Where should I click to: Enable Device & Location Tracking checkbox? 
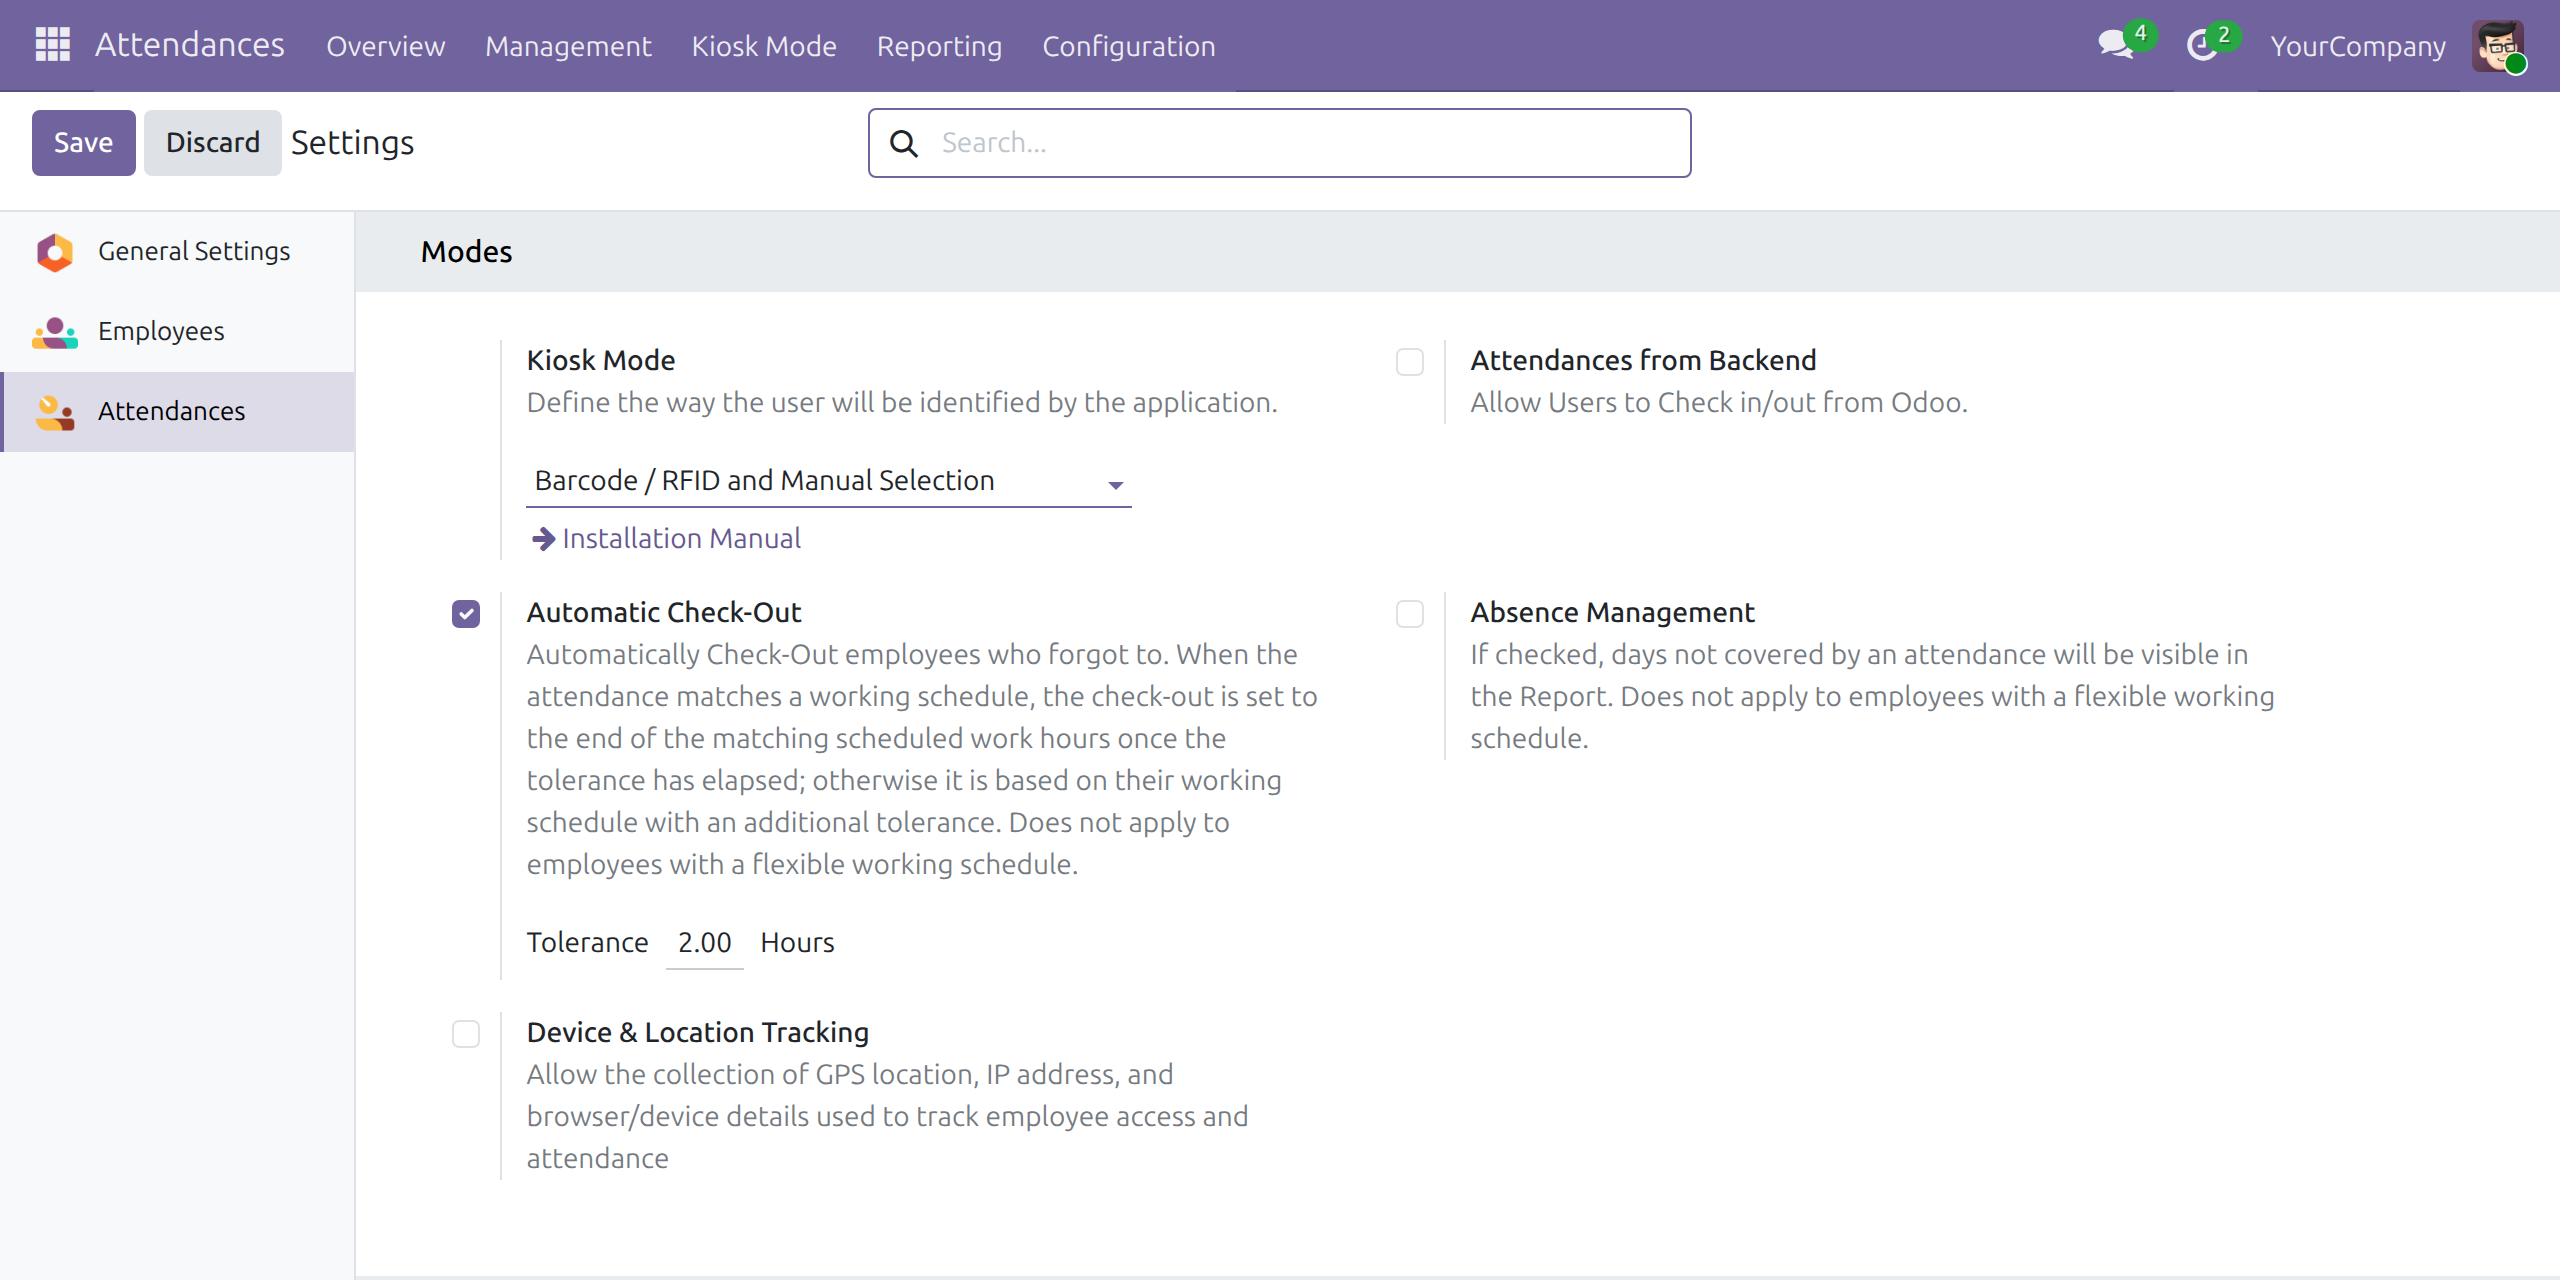[466, 1034]
